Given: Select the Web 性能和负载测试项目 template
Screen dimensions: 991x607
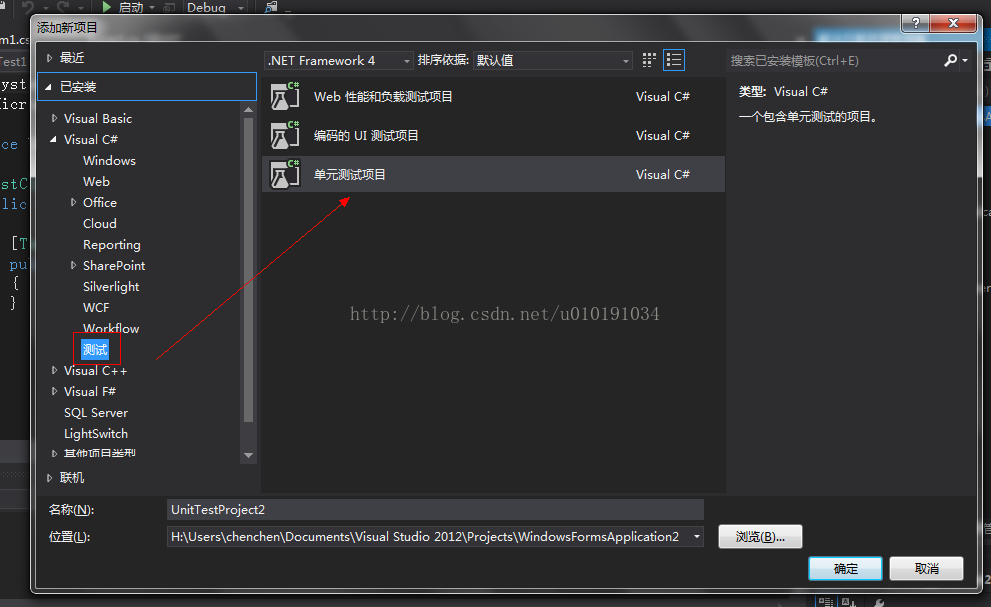Looking at the screenshot, I should pos(493,97).
